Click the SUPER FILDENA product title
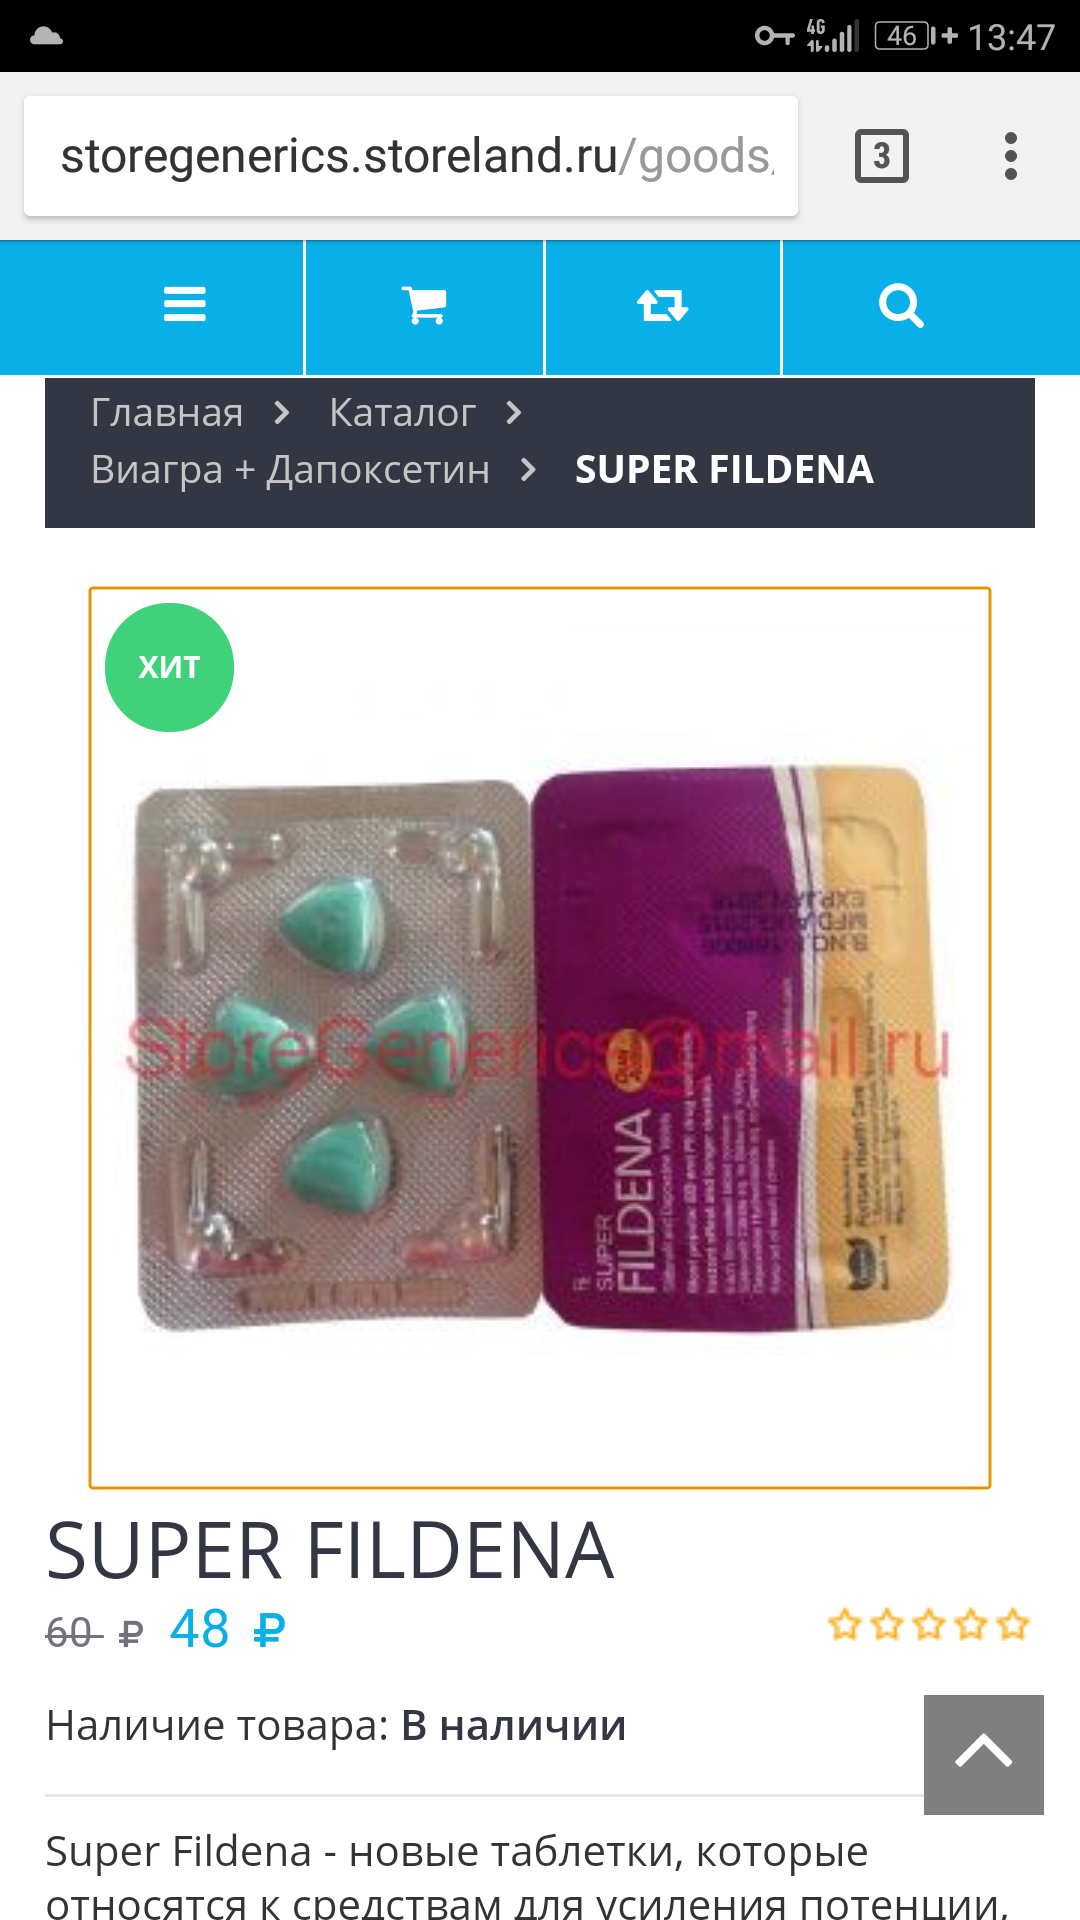1080x1920 pixels. (330, 1551)
